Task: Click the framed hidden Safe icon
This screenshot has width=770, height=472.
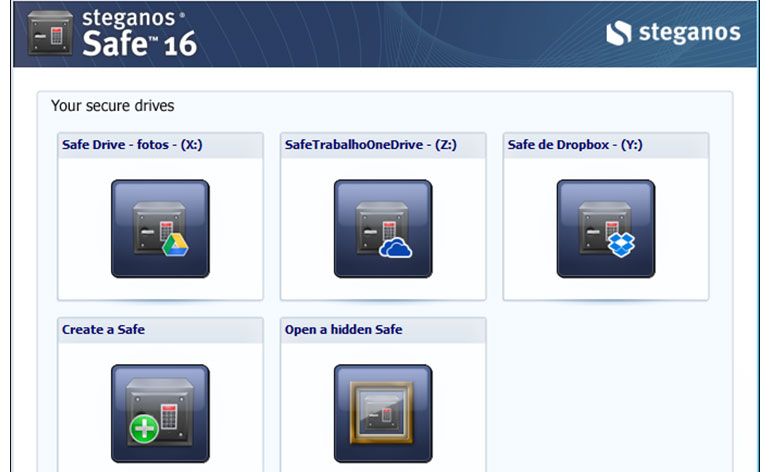Action: click(x=383, y=412)
